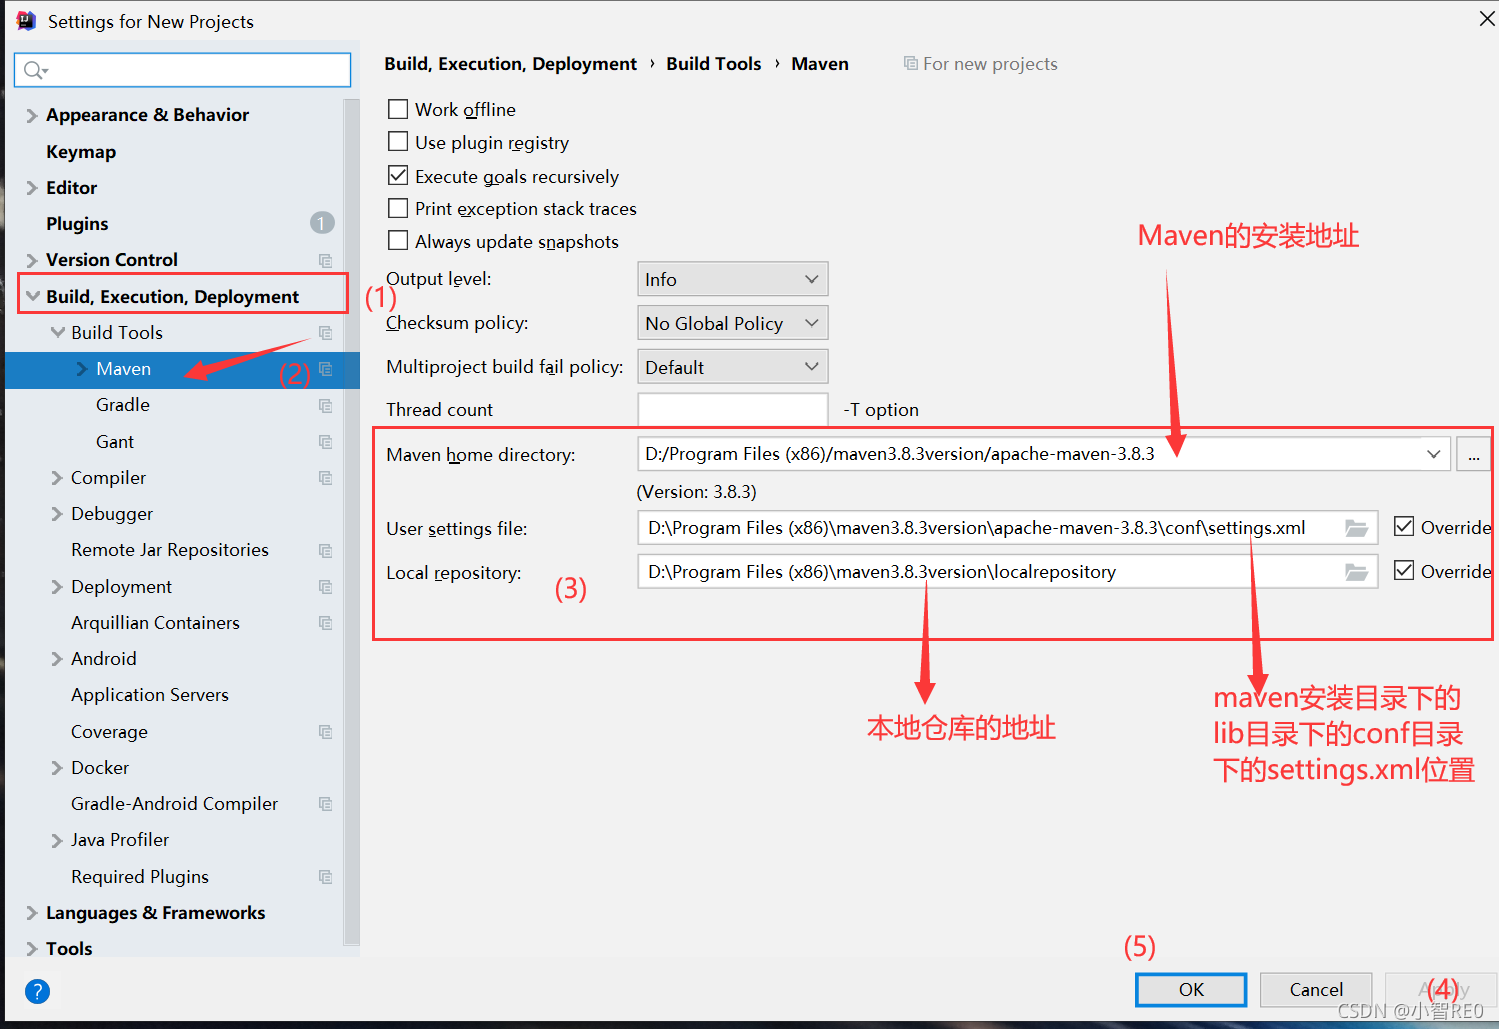Click the Plugins update count badge
The height and width of the screenshot is (1029, 1499).
(x=322, y=223)
